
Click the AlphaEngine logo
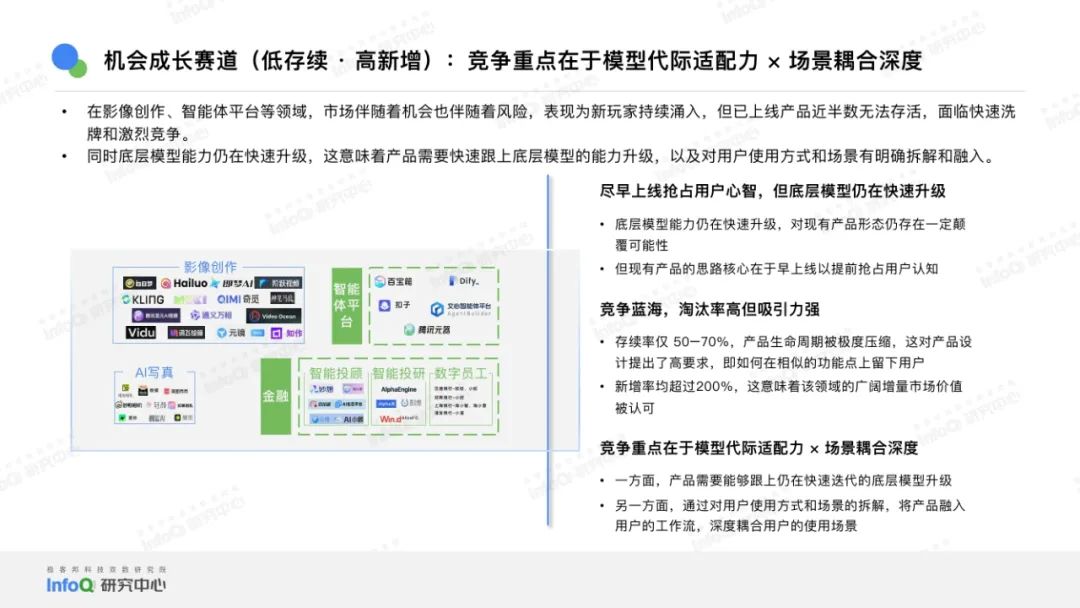click(399, 390)
